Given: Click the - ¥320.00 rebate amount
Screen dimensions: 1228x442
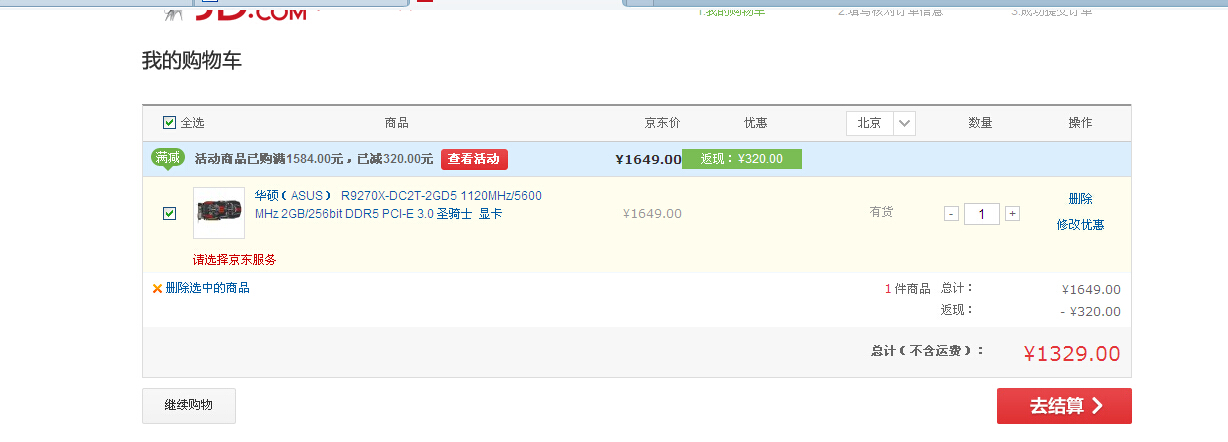Looking at the screenshot, I should [x=1090, y=311].
